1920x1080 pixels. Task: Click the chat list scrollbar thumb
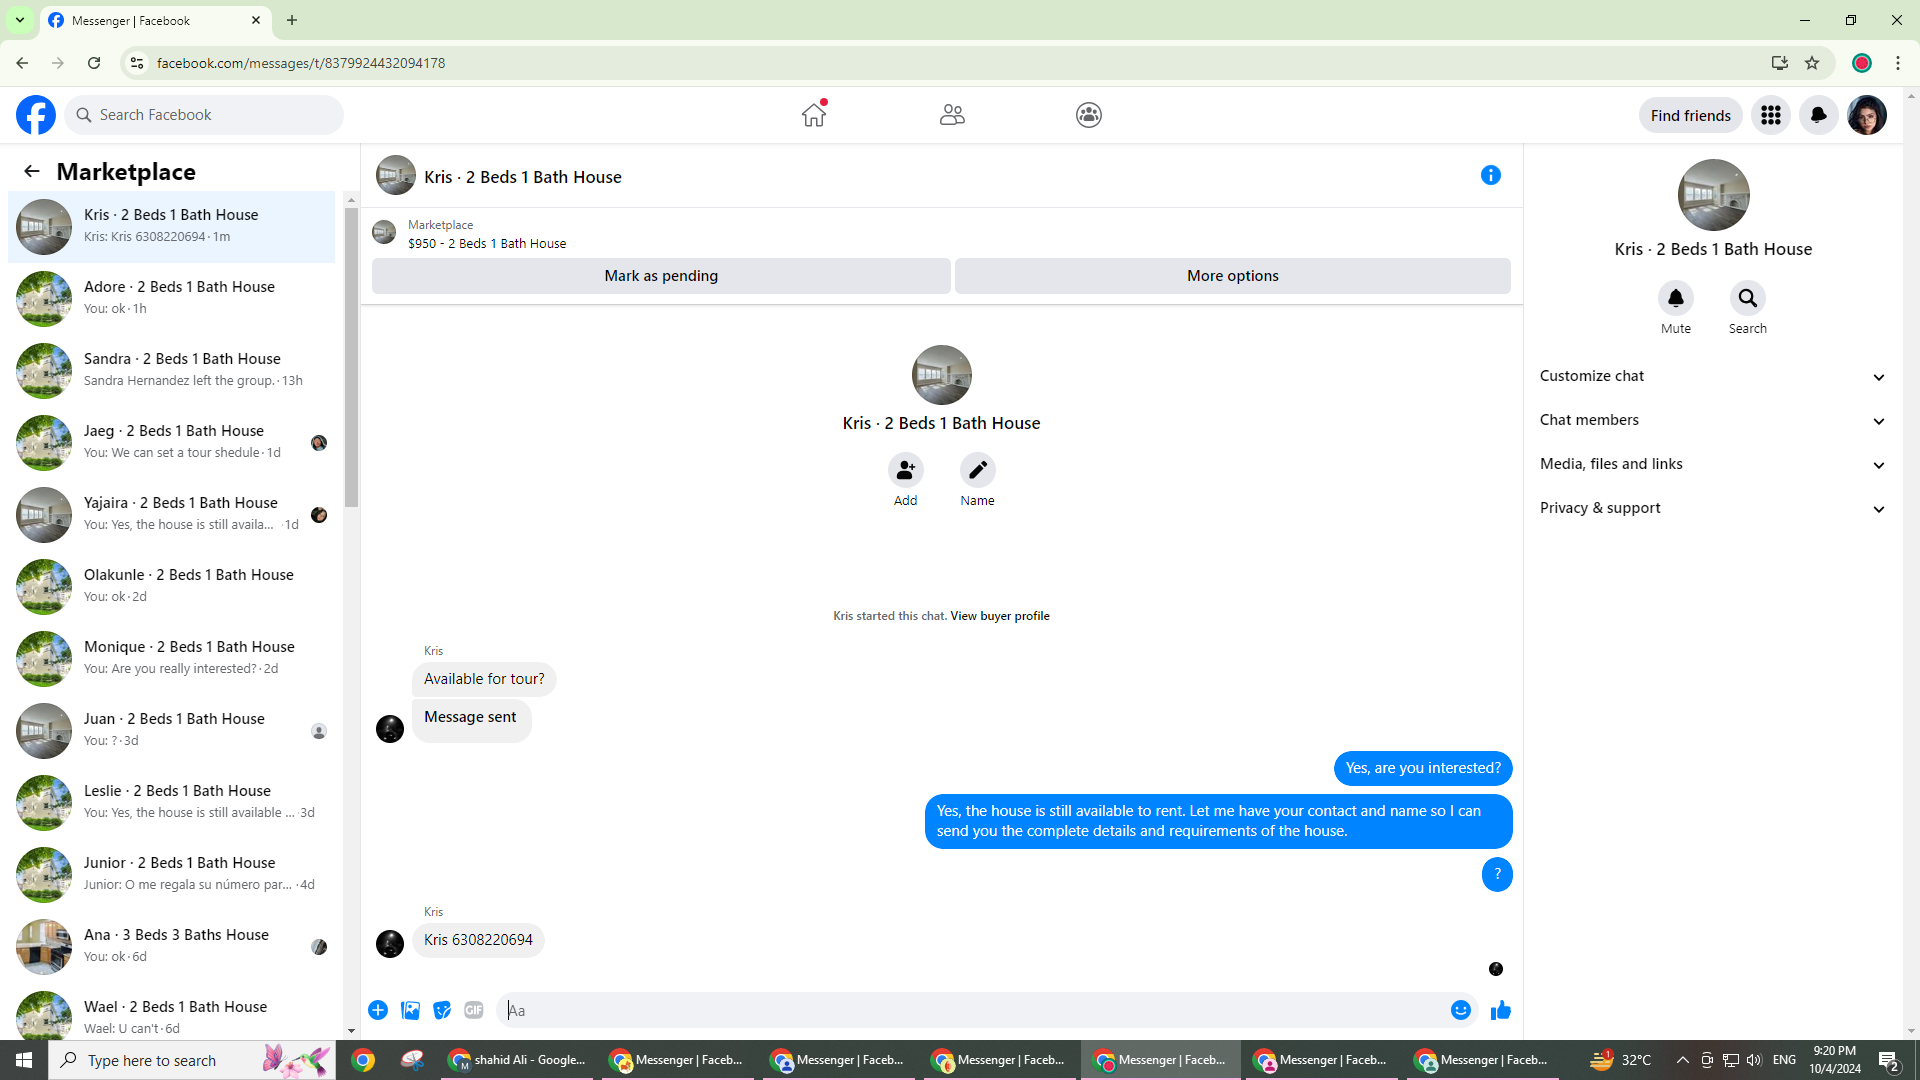351,357
